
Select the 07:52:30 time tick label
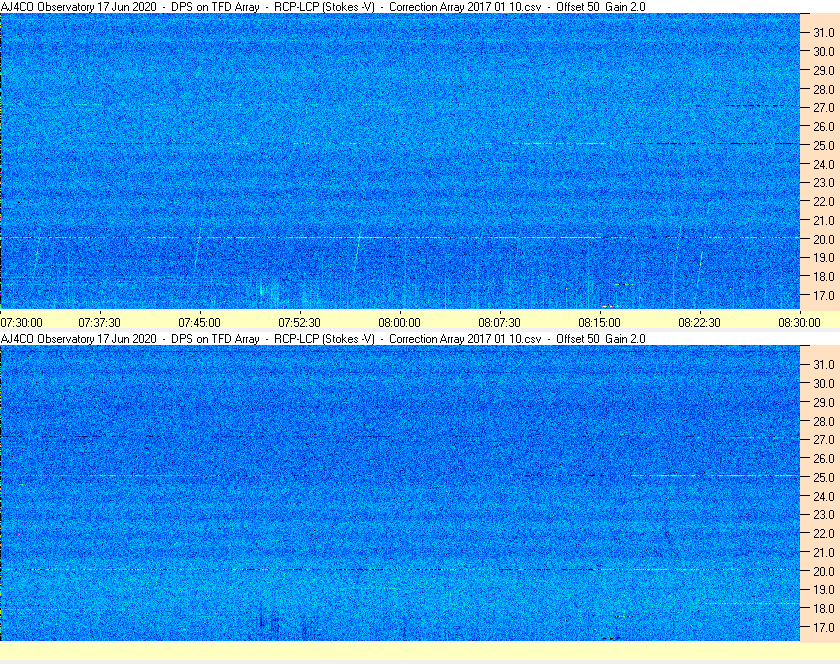click(299, 323)
